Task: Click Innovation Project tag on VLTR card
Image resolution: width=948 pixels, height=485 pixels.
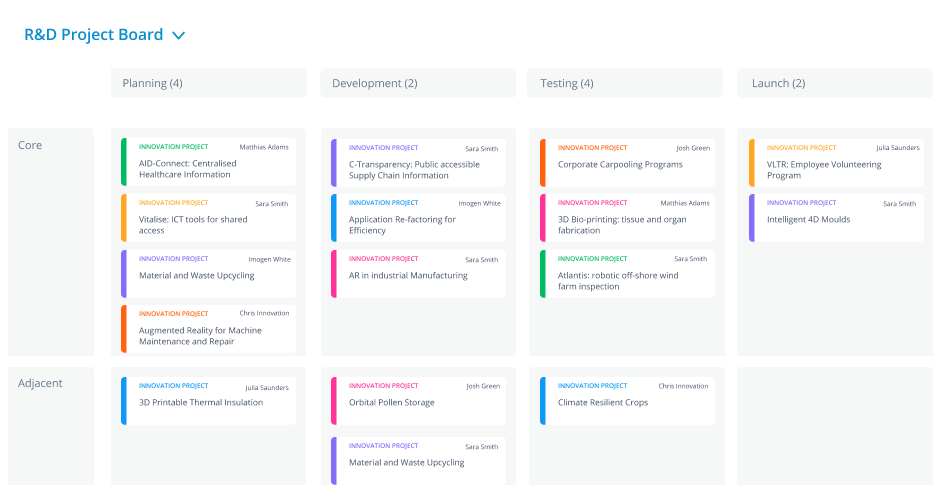Action: [801, 148]
